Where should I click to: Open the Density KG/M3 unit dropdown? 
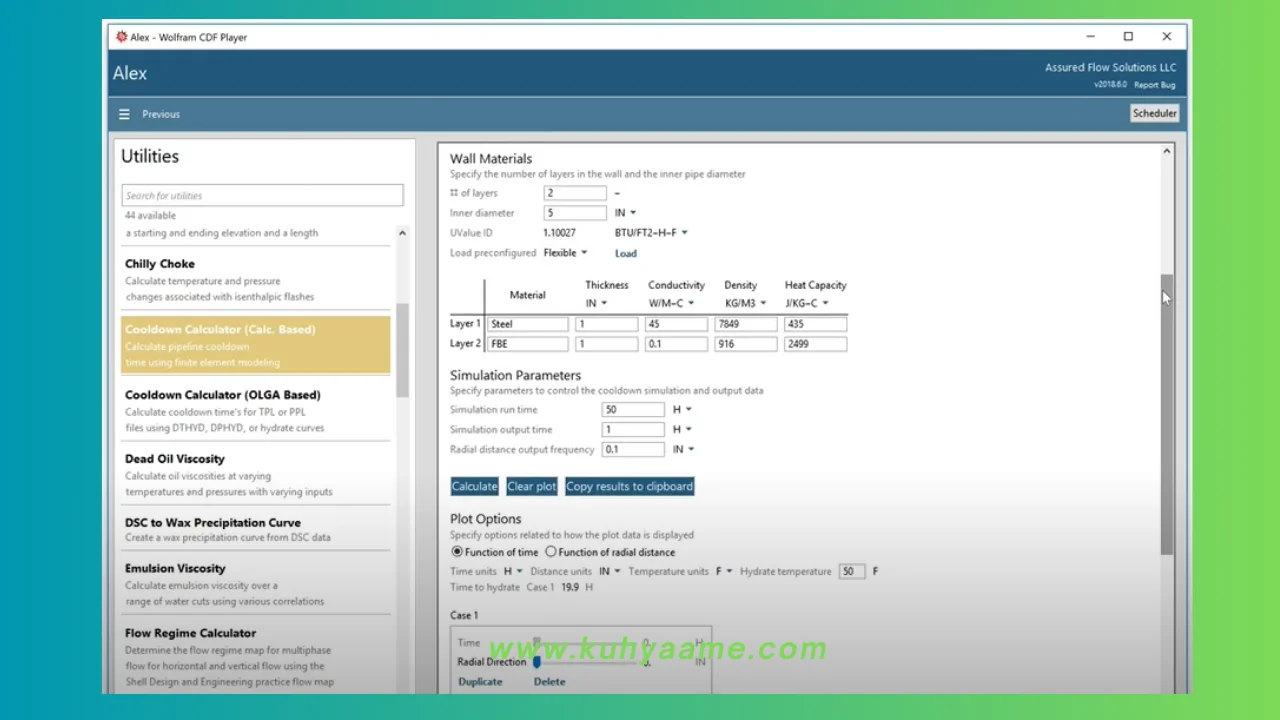pos(746,303)
